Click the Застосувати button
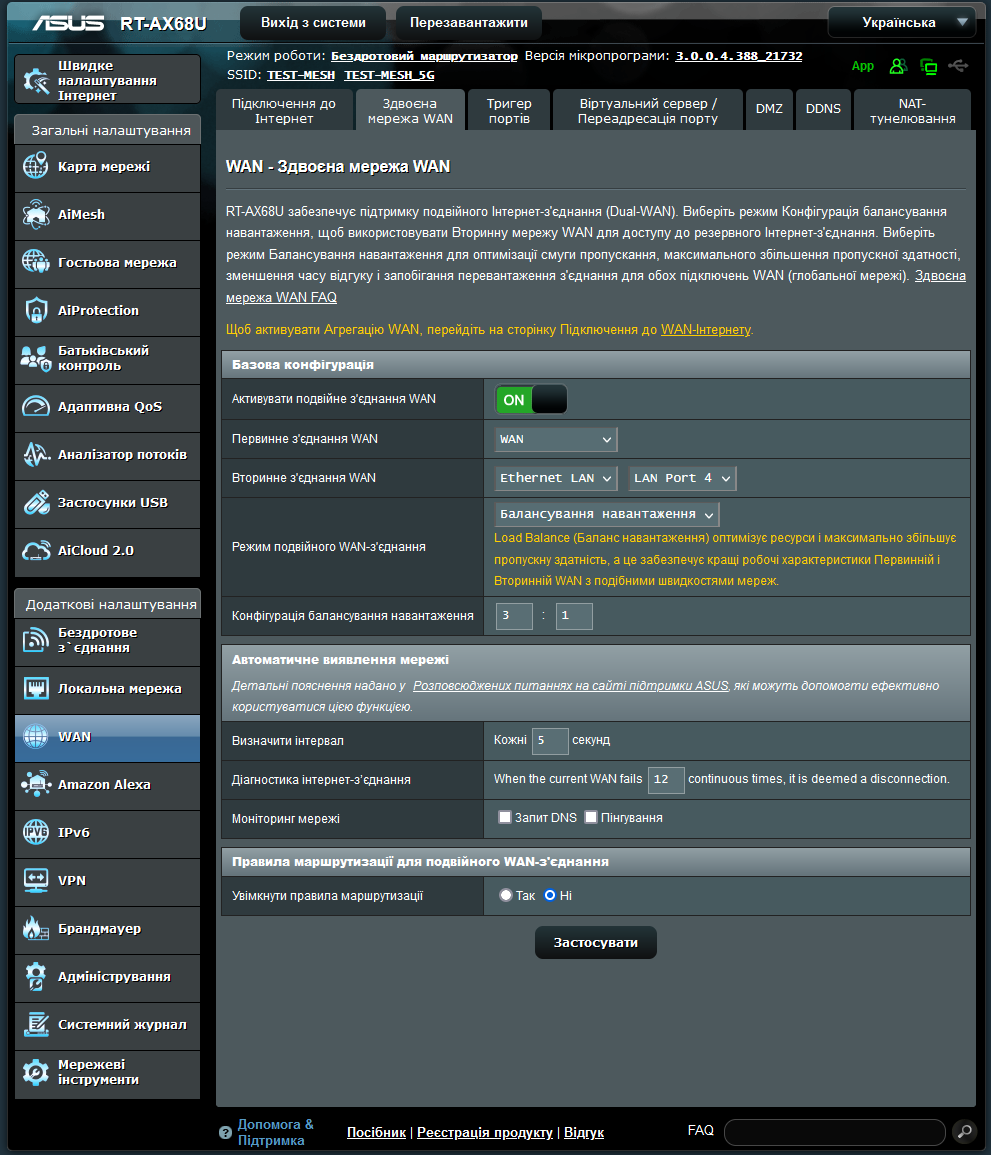Image resolution: width=991 pixels, height=1155 pixels. click(595, 943)
